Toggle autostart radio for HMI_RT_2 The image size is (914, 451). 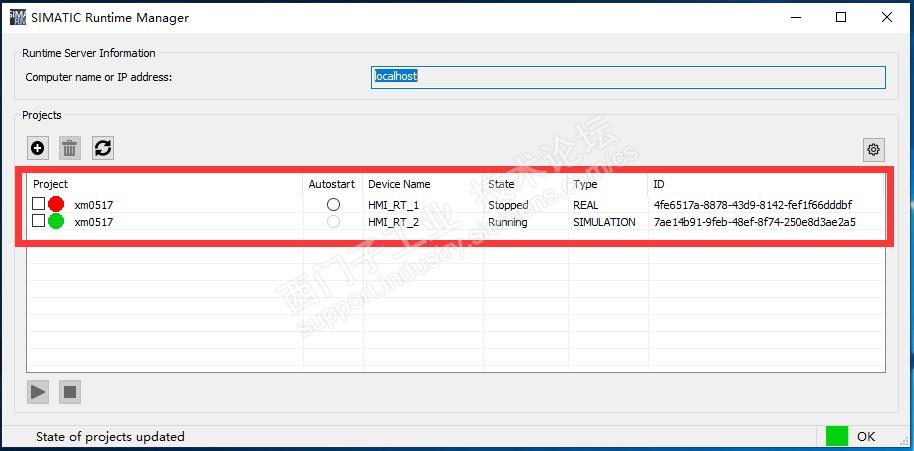pyautogui.click(x=333, y=221)
